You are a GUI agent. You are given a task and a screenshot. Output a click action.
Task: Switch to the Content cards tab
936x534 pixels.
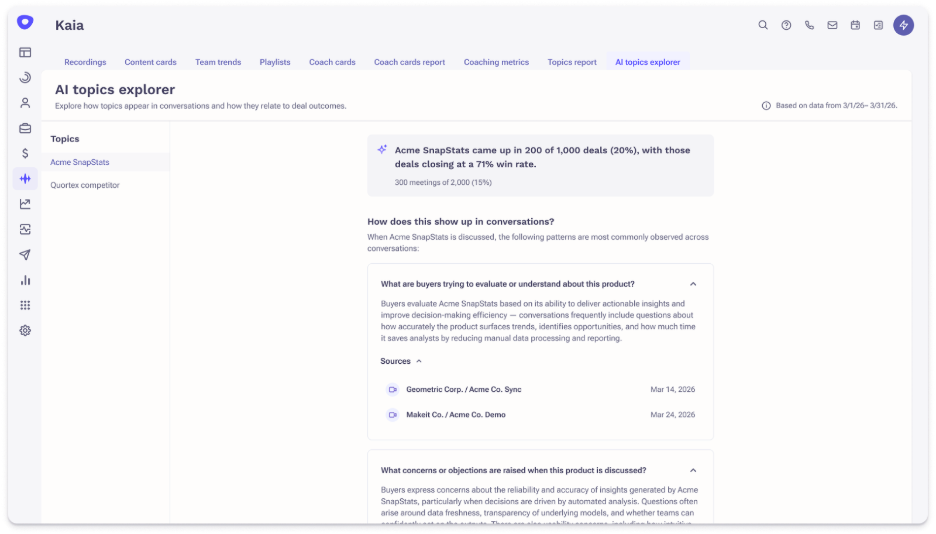[x=150, y=62]
